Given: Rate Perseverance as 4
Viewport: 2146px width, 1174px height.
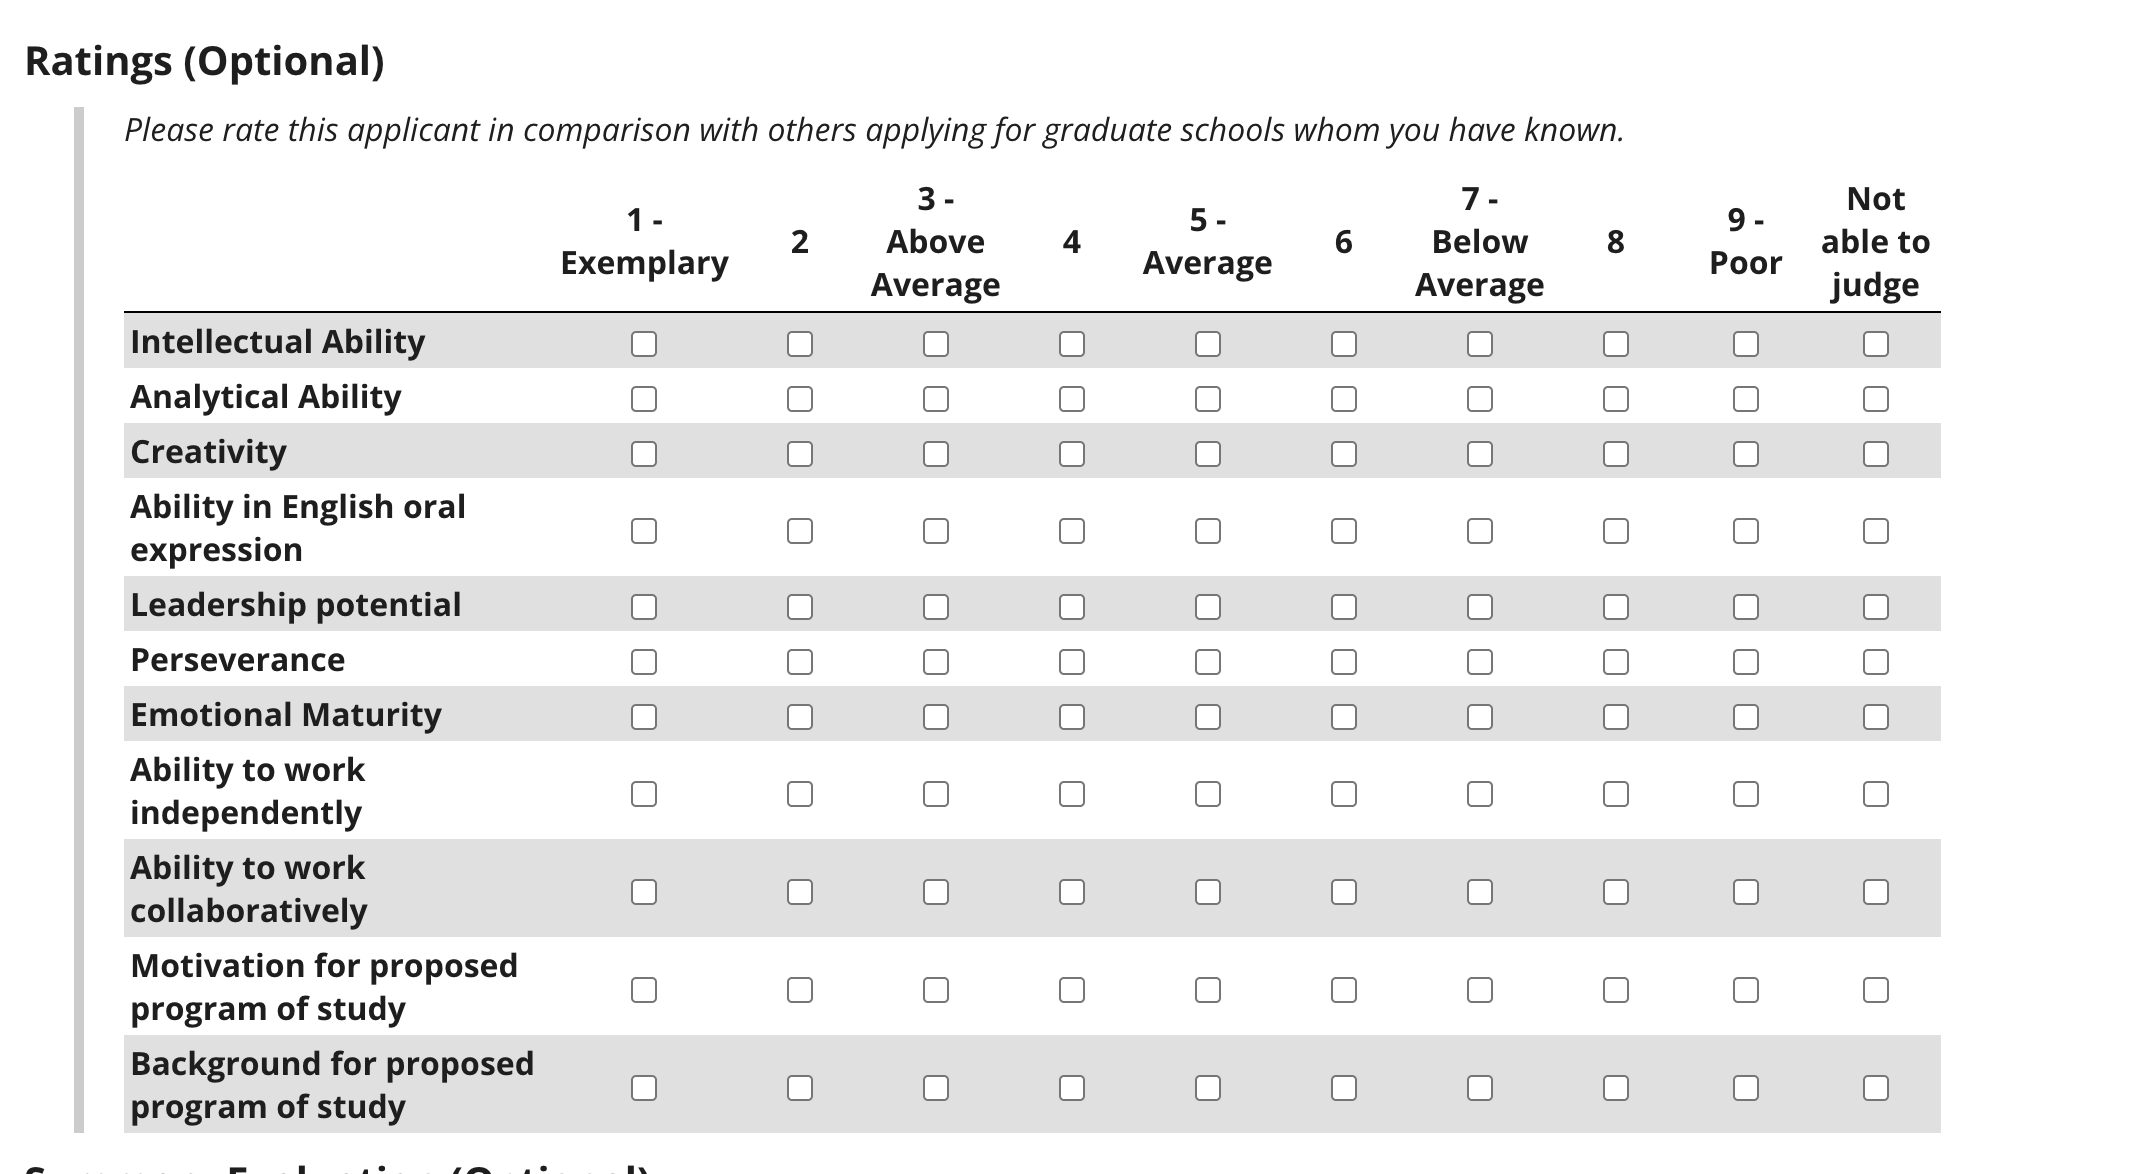Looking at the screenshot, I should [x=1072, y=662].
